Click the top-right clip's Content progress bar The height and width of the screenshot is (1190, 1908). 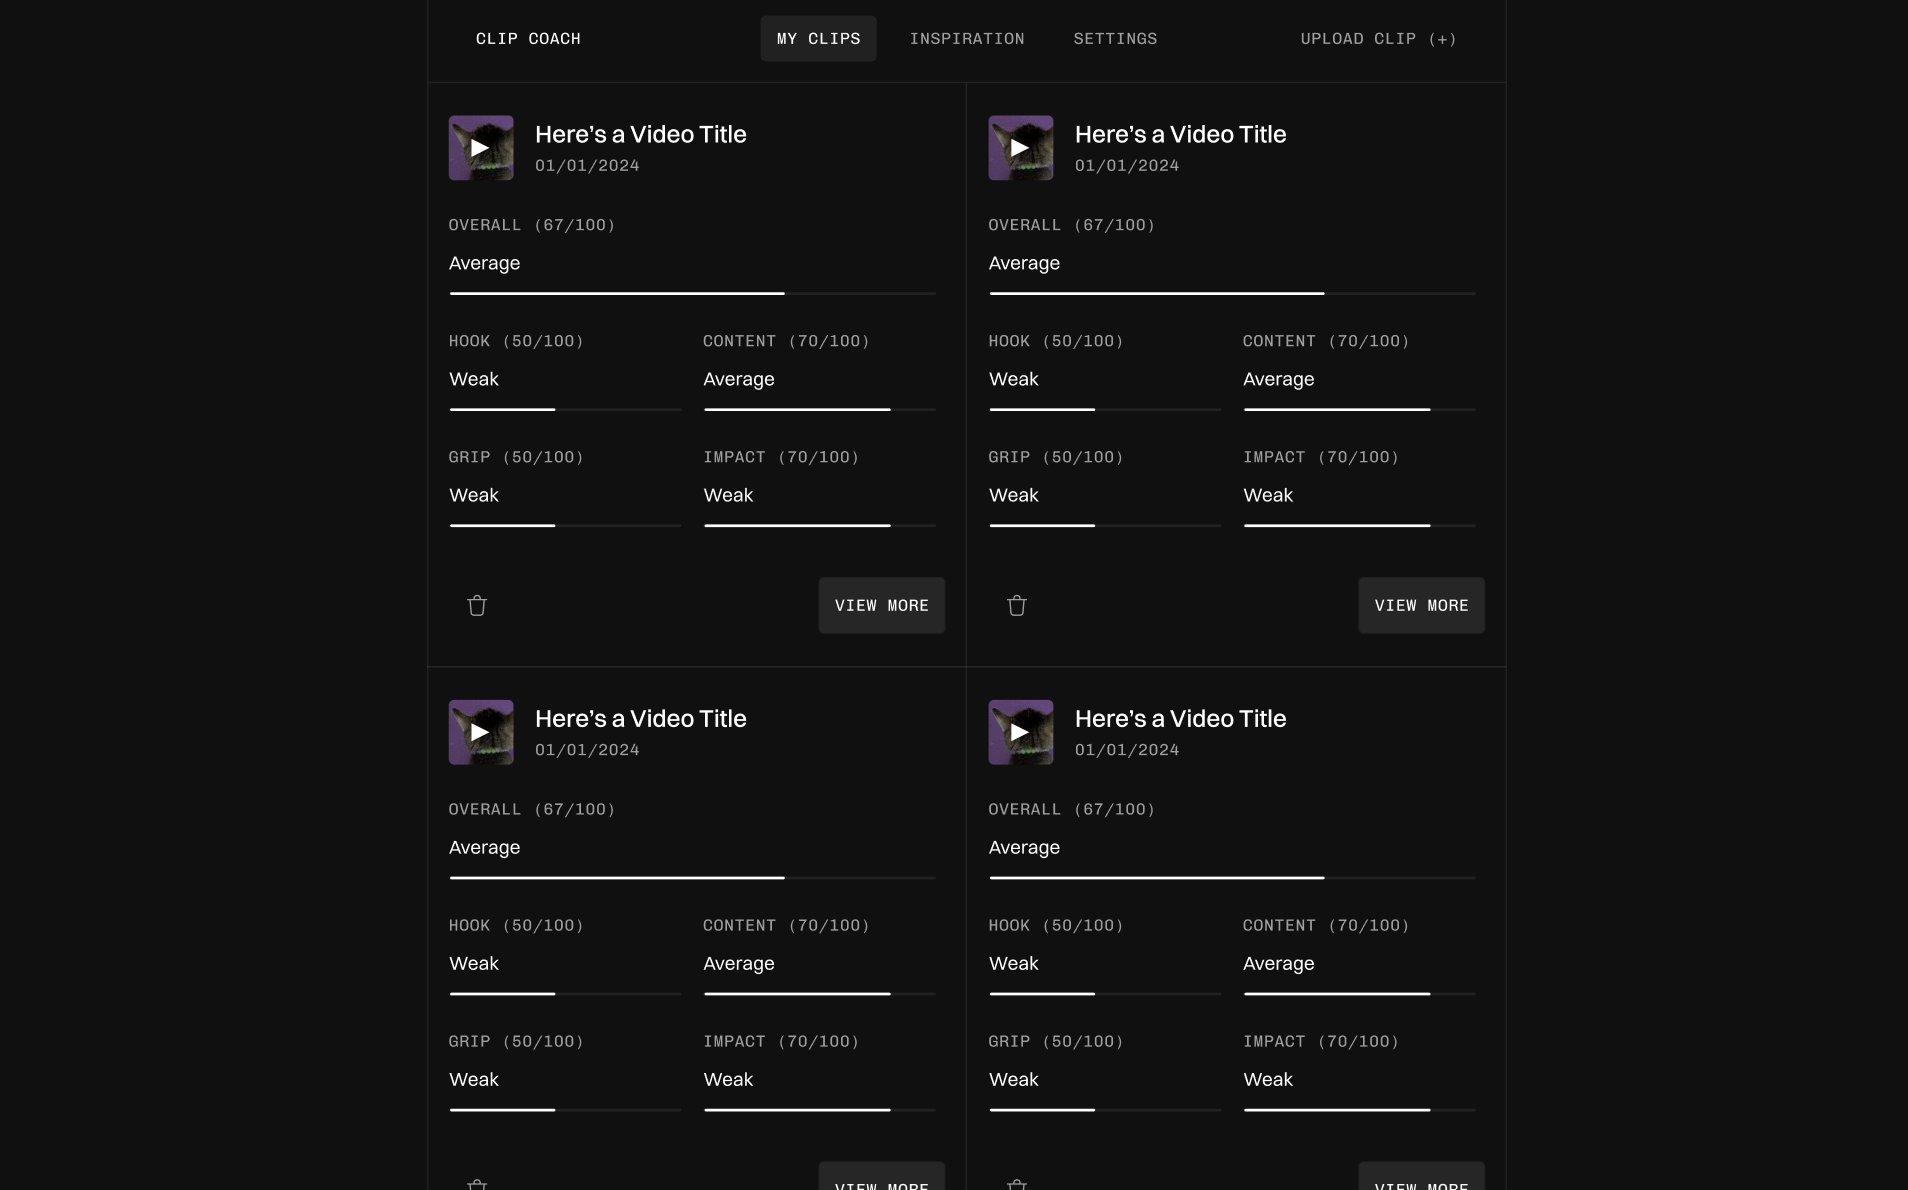coord(1359,409)
